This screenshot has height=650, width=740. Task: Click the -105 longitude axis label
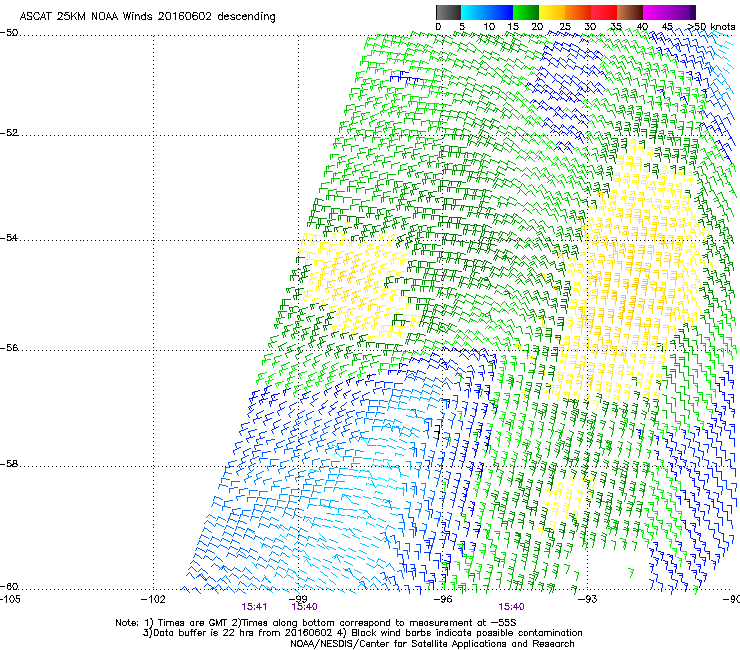point(10,599)
